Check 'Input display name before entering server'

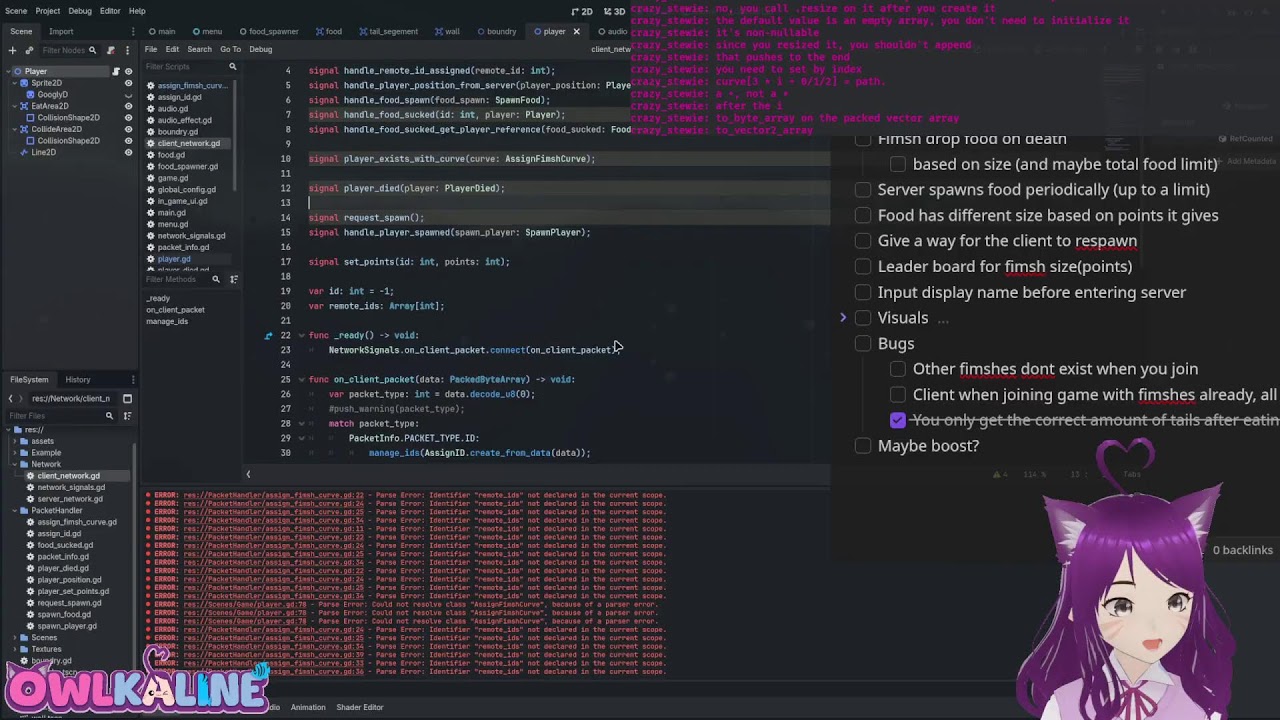click(863, 292)
